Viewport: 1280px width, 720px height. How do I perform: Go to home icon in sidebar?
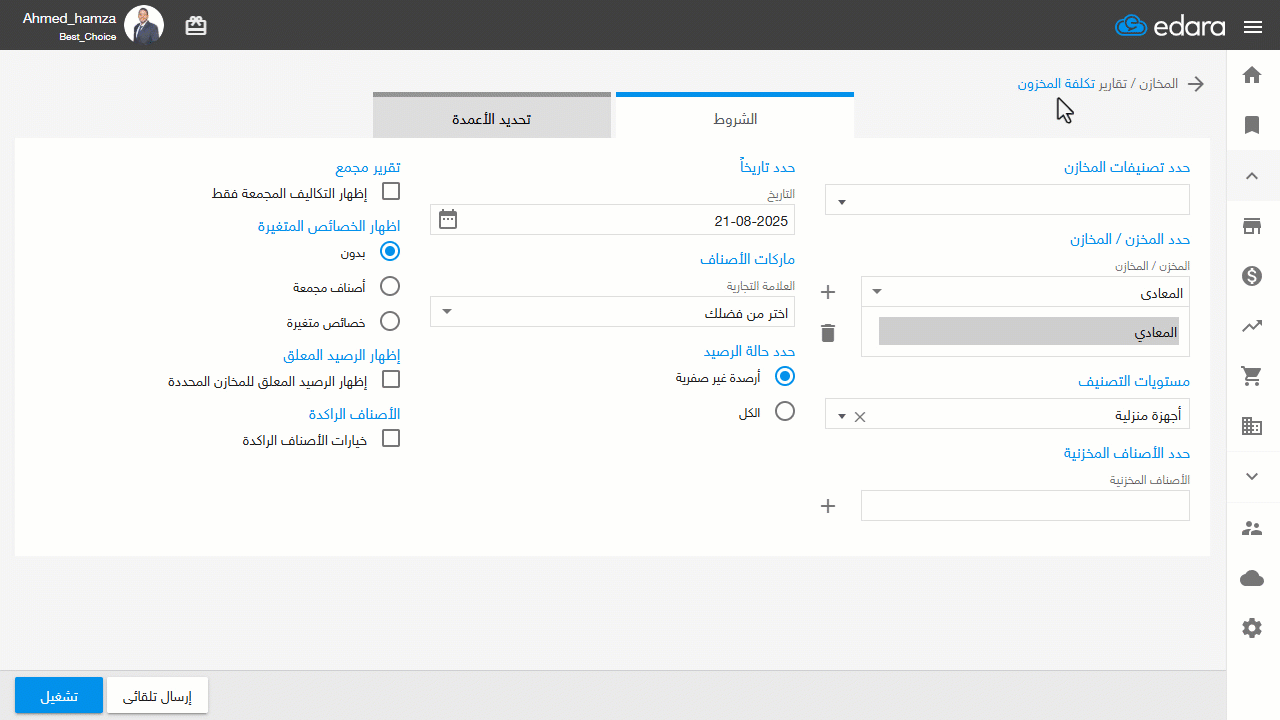(1252, 75)
